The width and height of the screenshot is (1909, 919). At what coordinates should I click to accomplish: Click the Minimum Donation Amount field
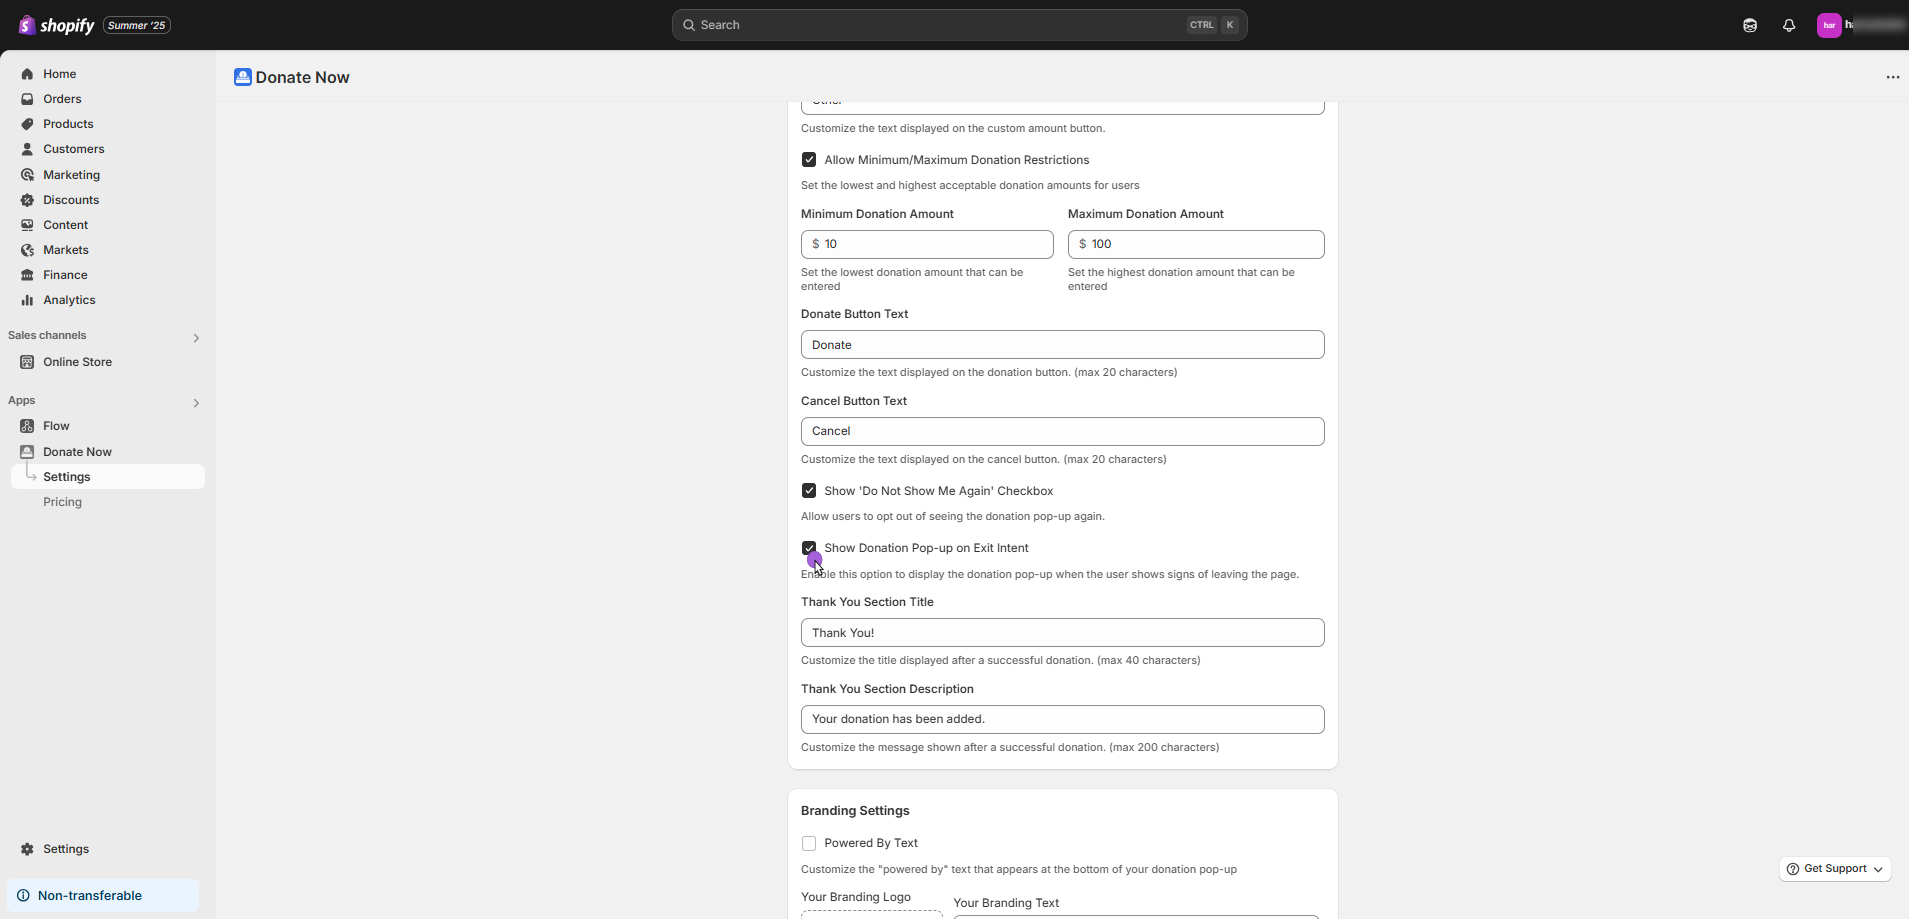(927, 244)
